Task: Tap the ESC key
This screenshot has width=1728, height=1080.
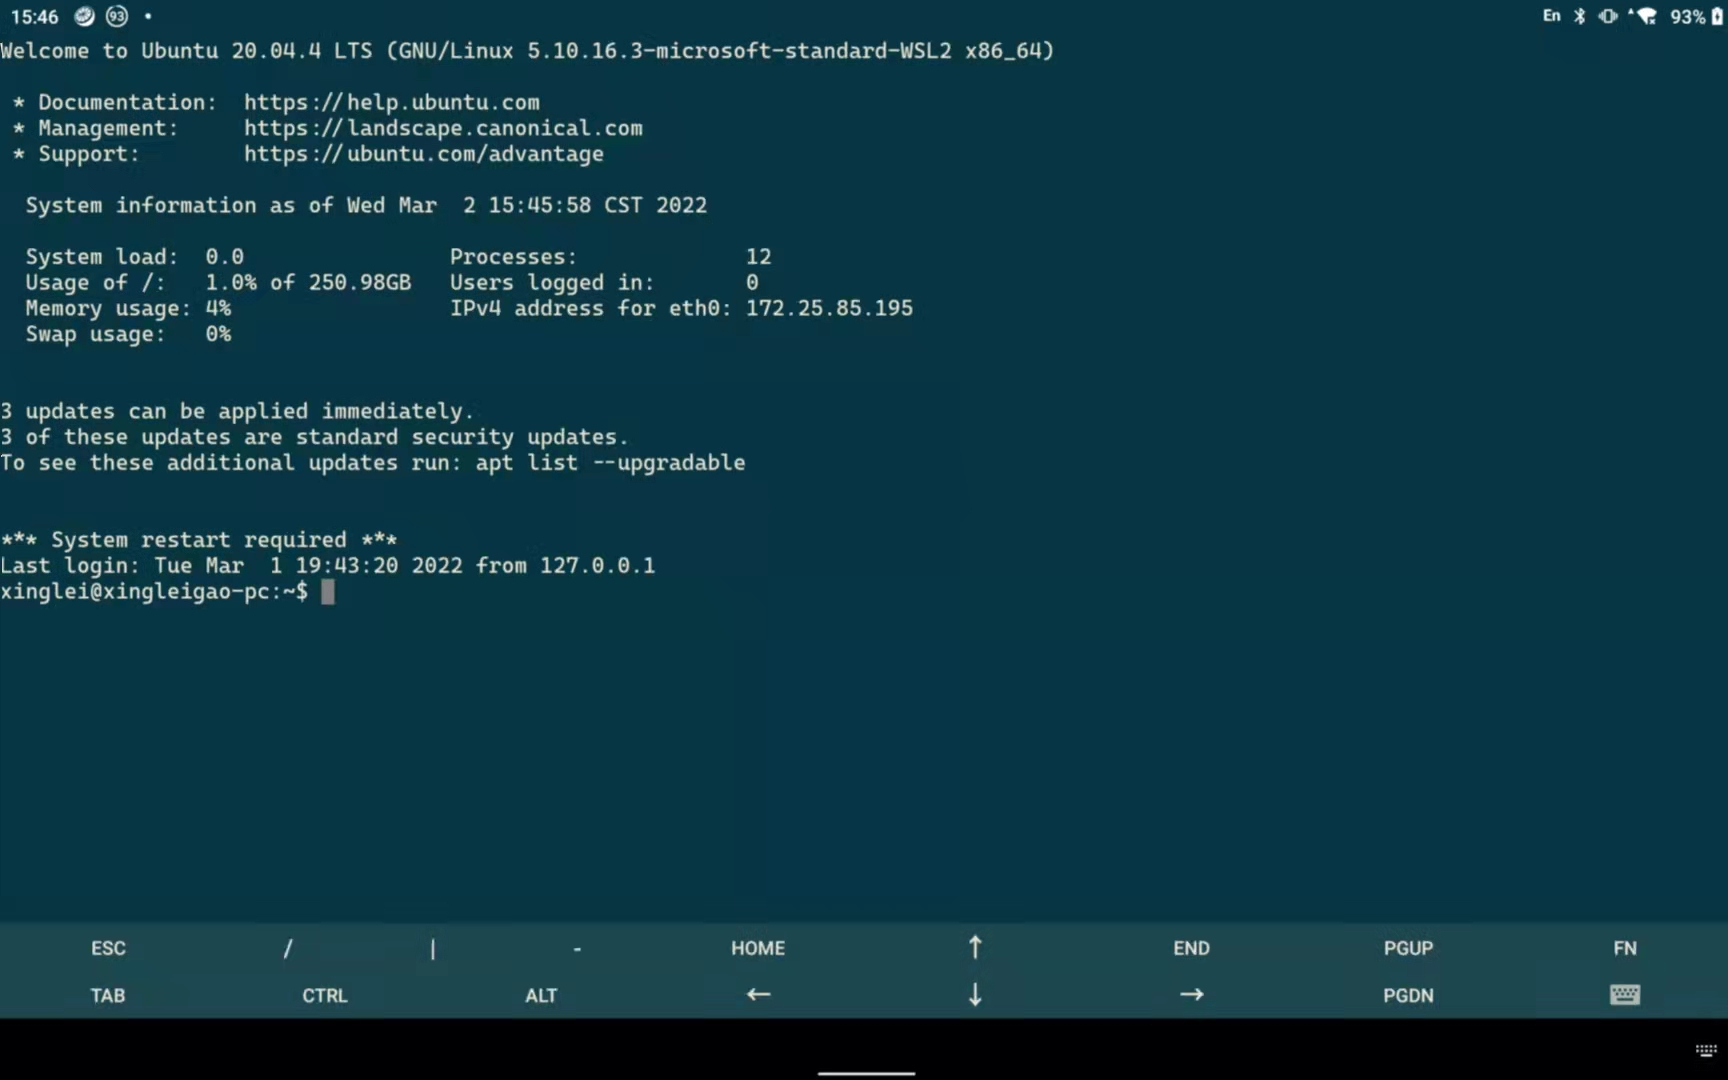Action: point(108,948)
